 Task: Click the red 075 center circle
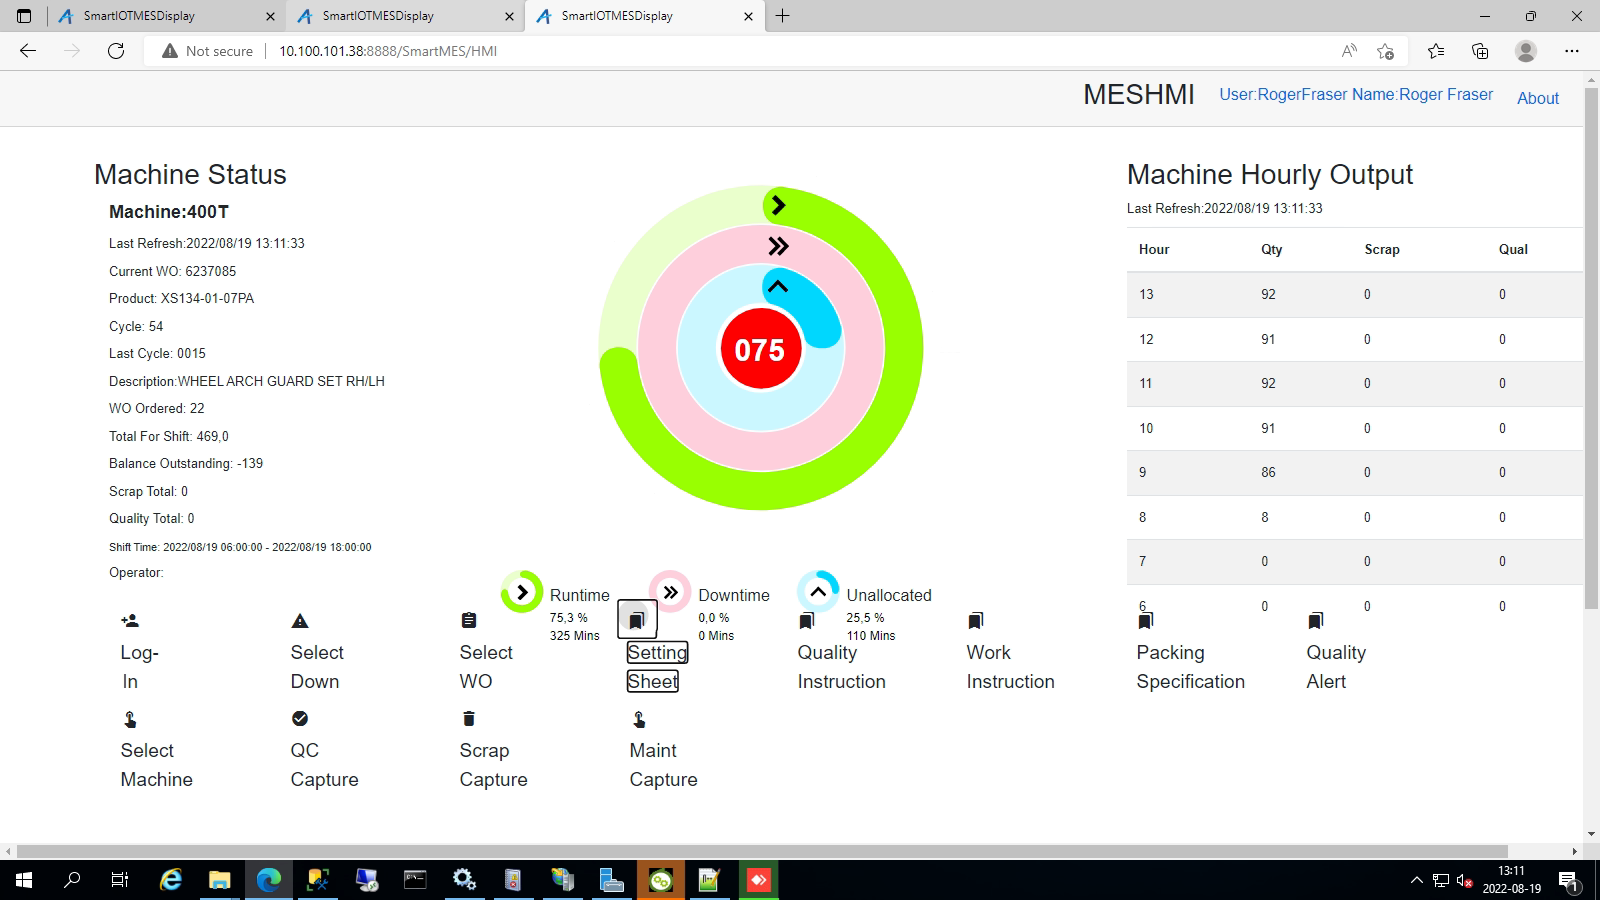pyautogui.click(x=760, y=349)
